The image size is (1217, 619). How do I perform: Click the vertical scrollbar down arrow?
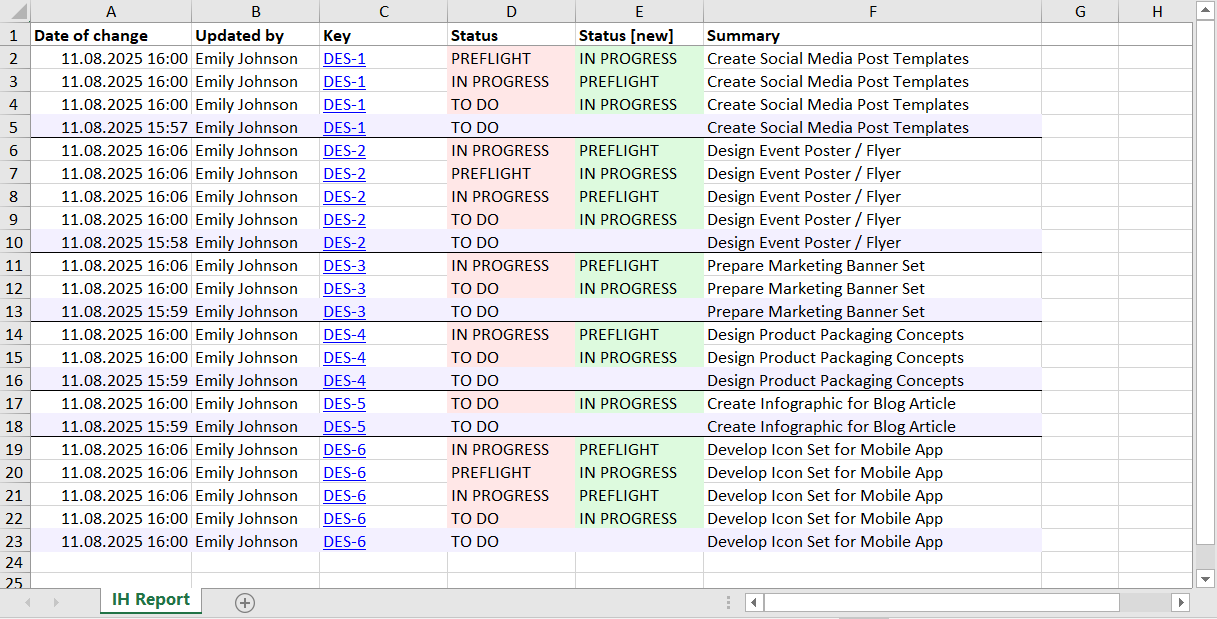point(1205,579)
